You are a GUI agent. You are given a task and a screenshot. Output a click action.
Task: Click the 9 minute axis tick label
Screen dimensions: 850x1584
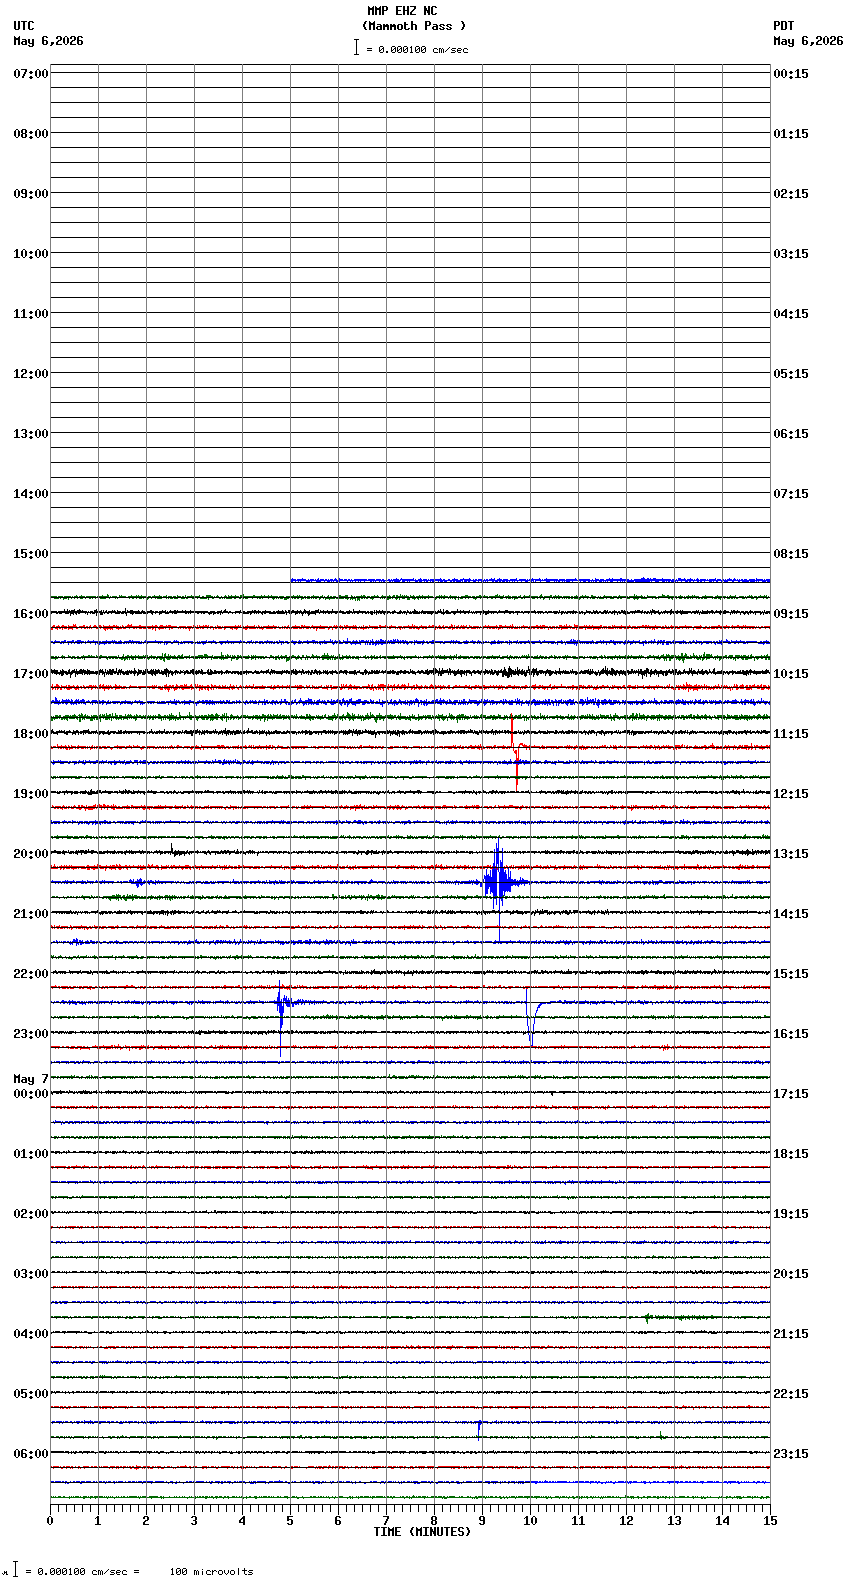coord(482,1521)
